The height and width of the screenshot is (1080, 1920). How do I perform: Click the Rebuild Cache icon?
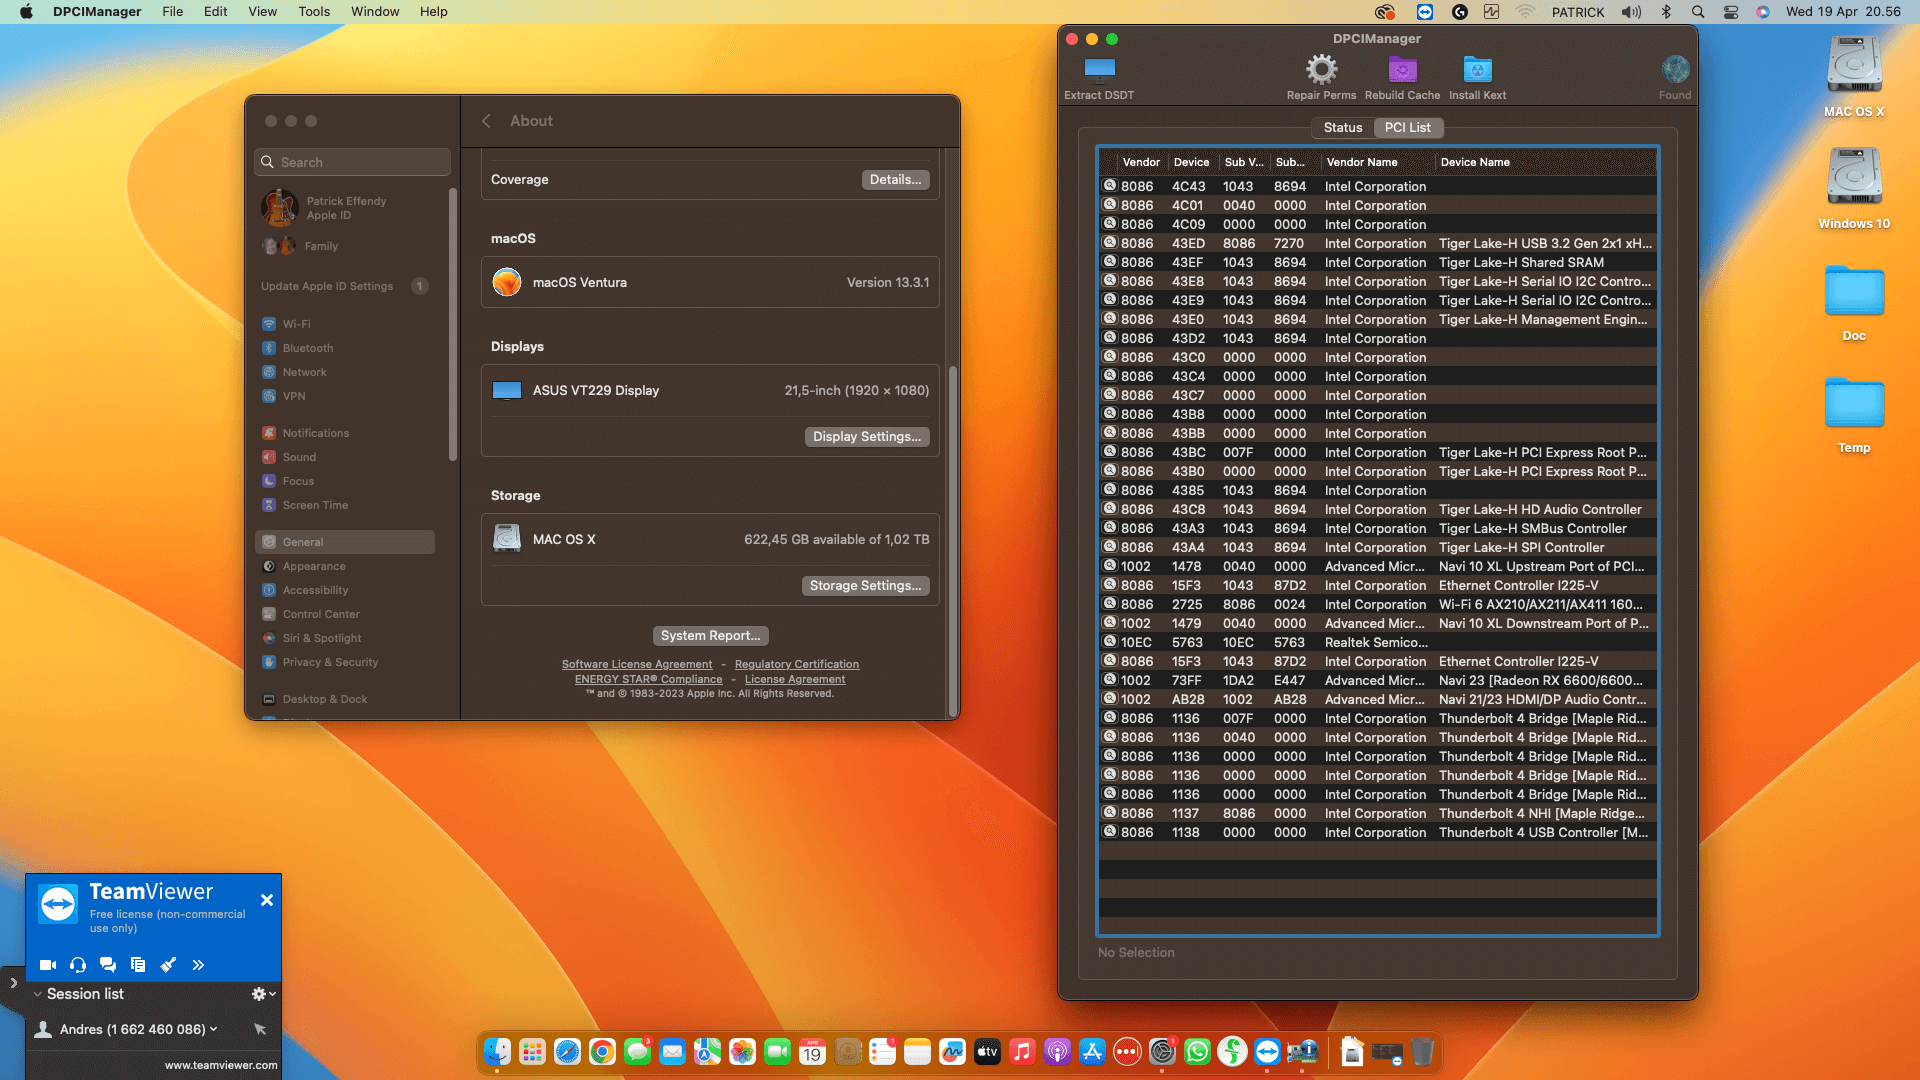click(x=1402, y=69)
